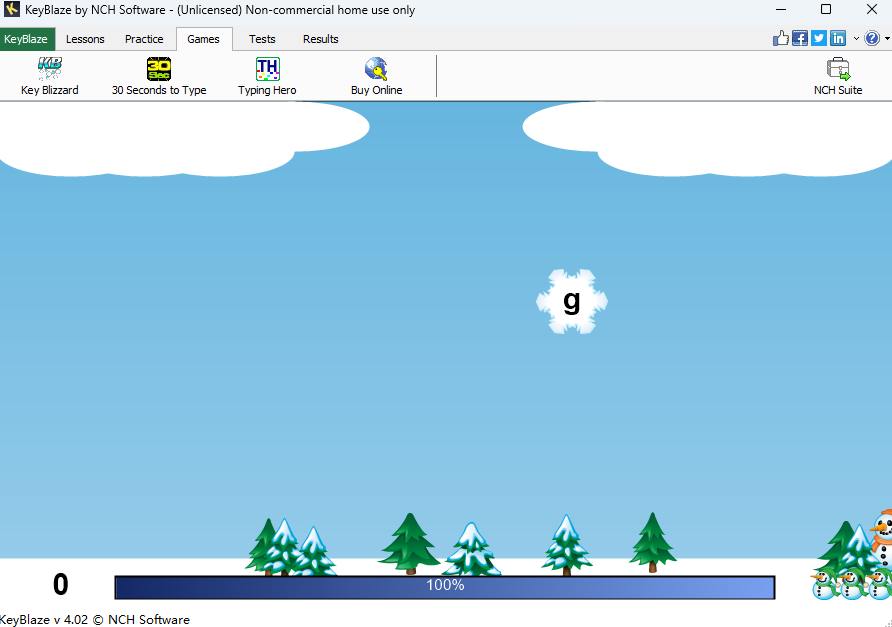Click the thumbs-up like icon
The height and width of the screenshot is (627, 892).
(780, 38)
